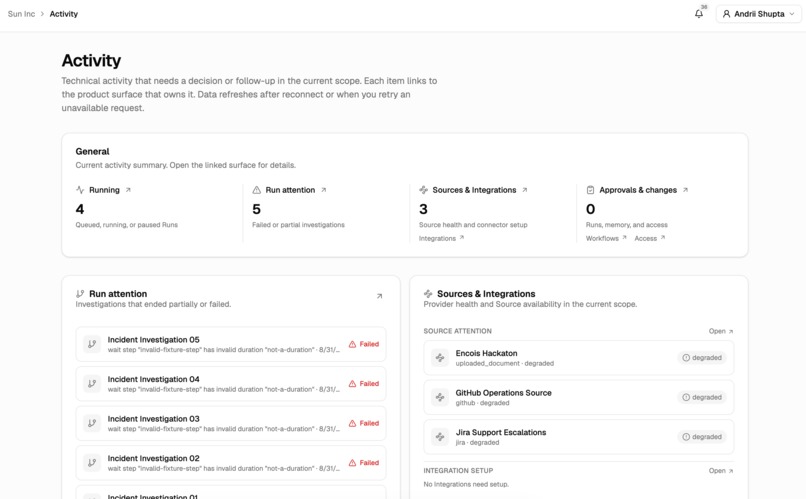Click the Approvals & changes clipboard icon
Image resolution: width=806 pixels, height=499 pixels.
[590, 190]
